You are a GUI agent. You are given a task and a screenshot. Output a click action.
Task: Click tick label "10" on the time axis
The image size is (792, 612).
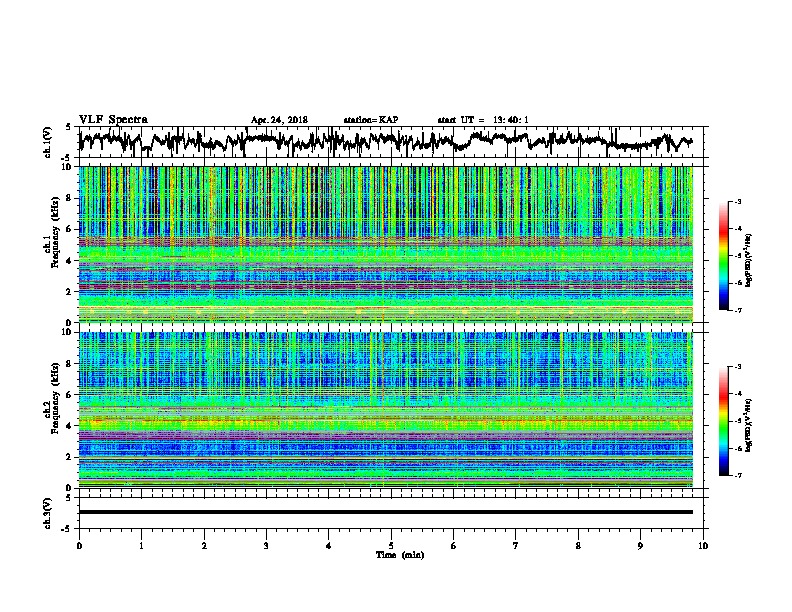tap(703, 546)
